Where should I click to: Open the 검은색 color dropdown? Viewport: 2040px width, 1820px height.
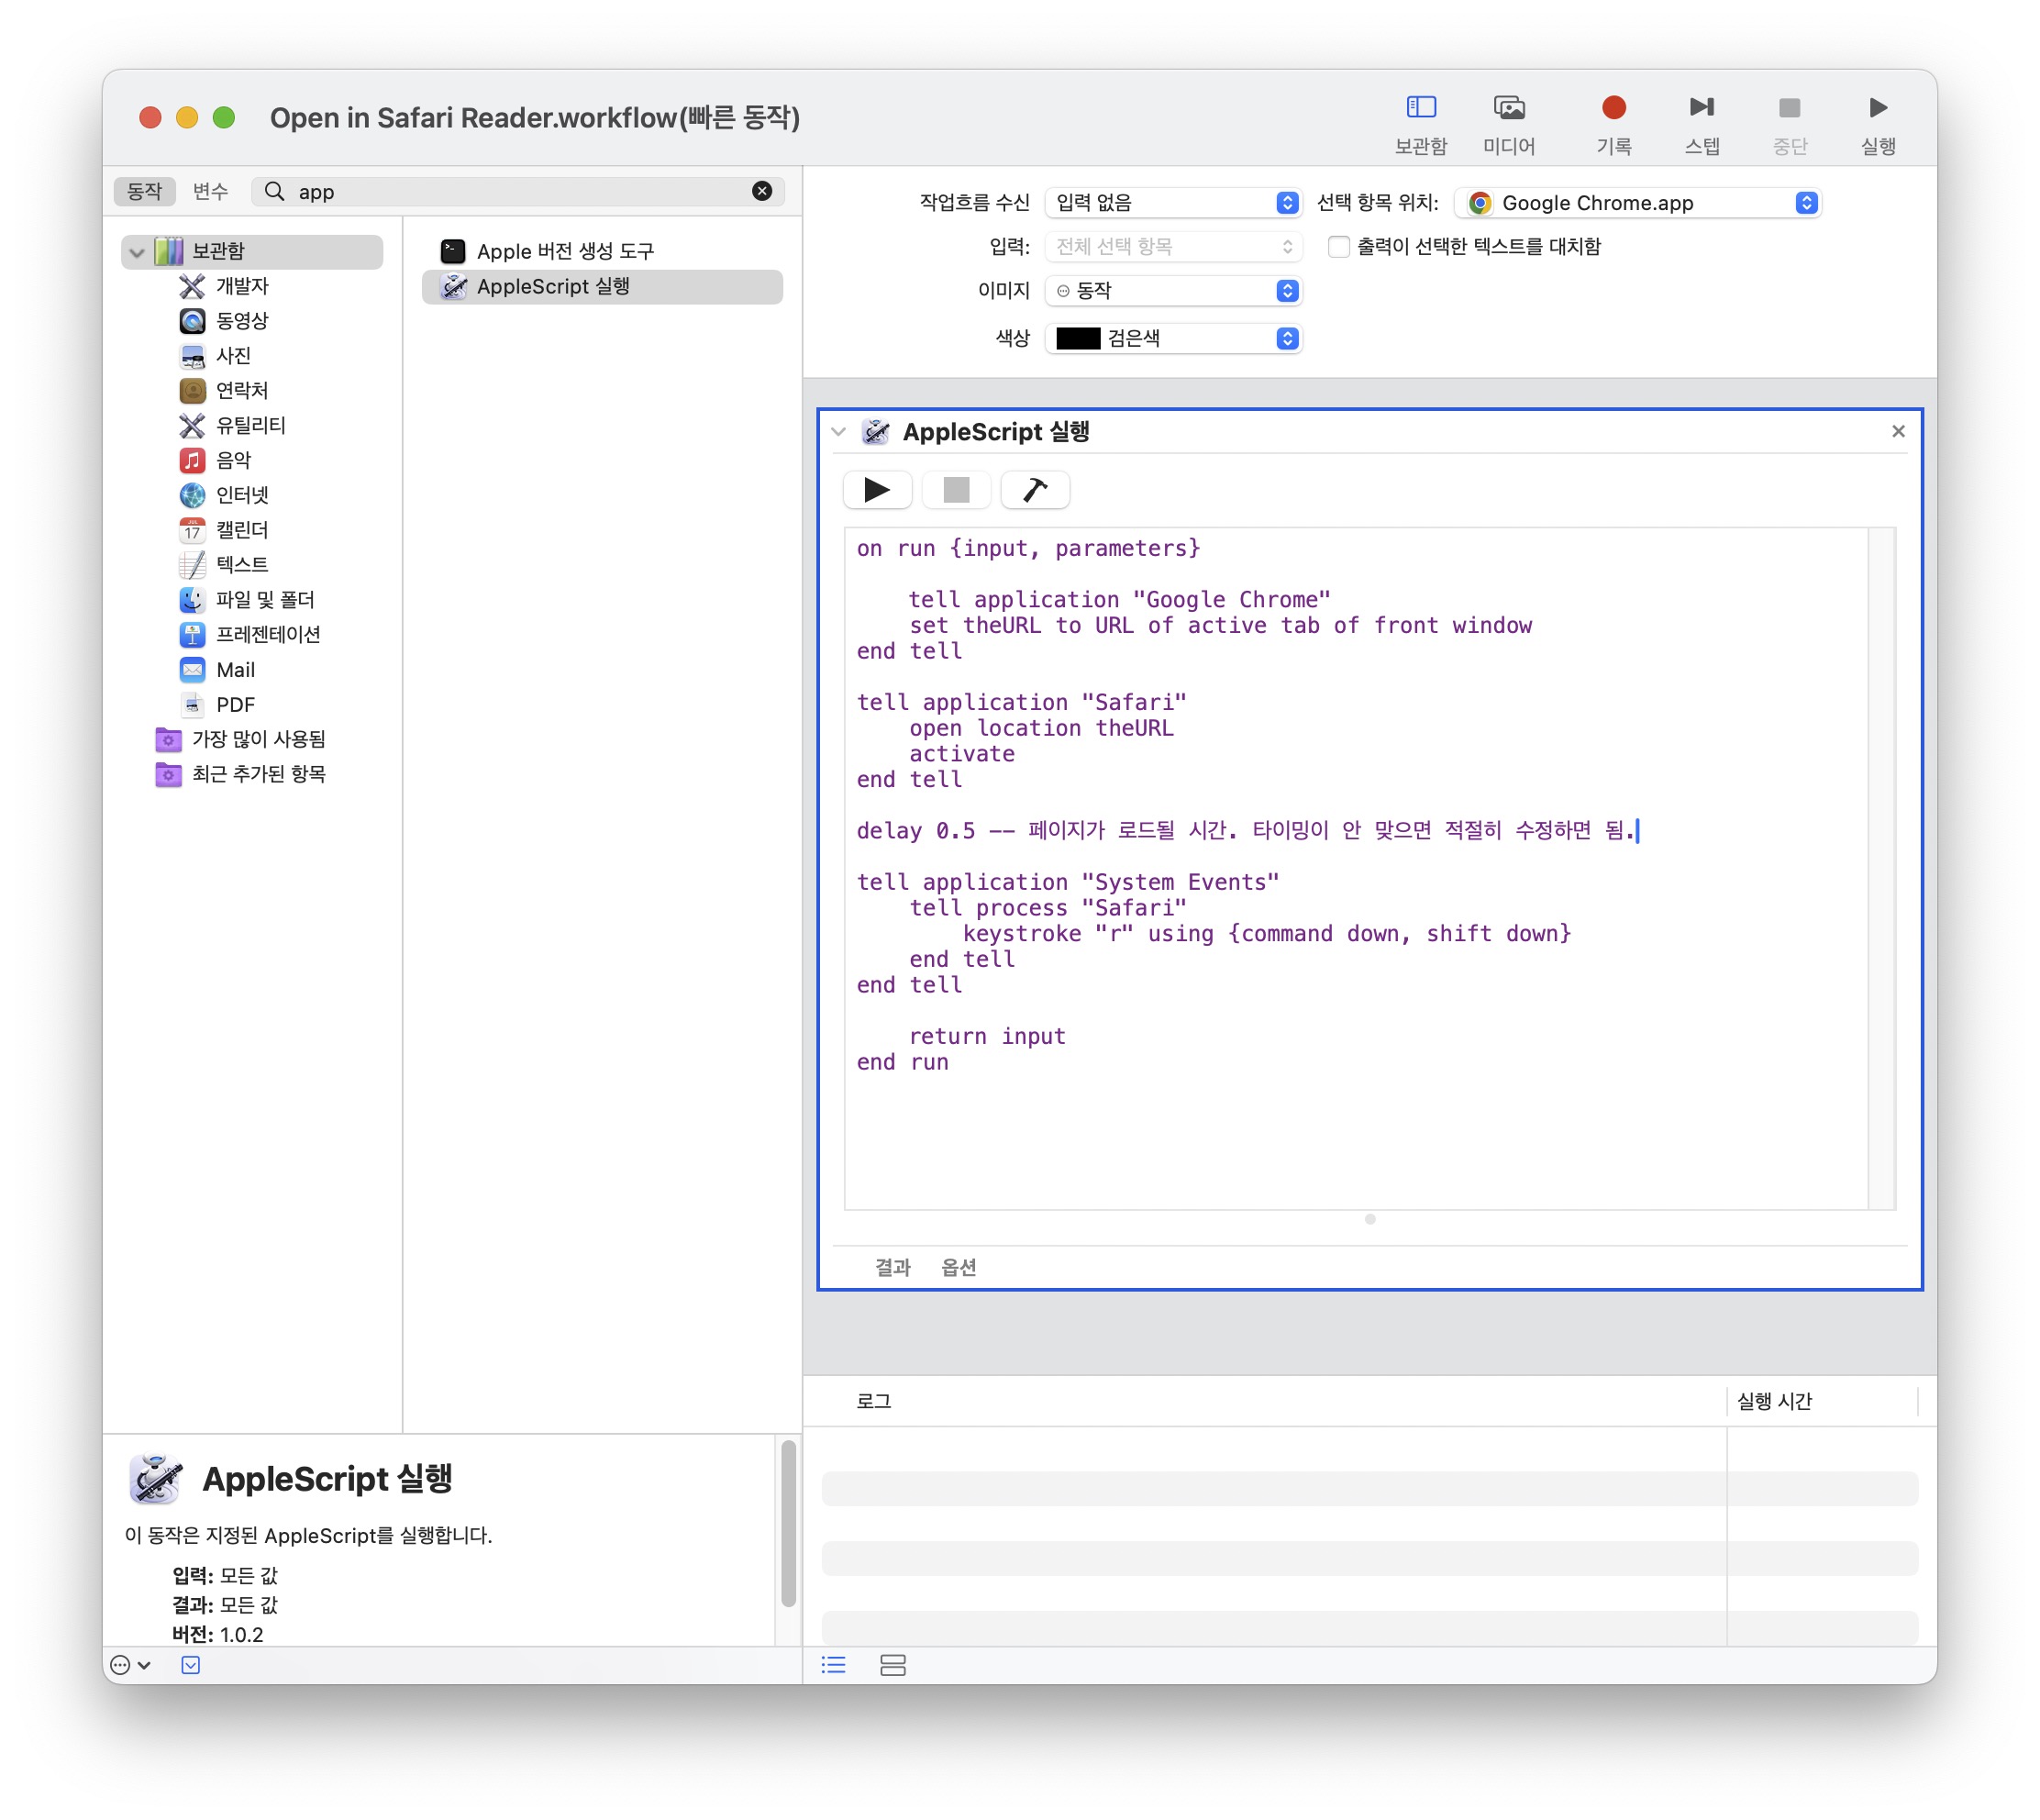[x=1172, y=338]
